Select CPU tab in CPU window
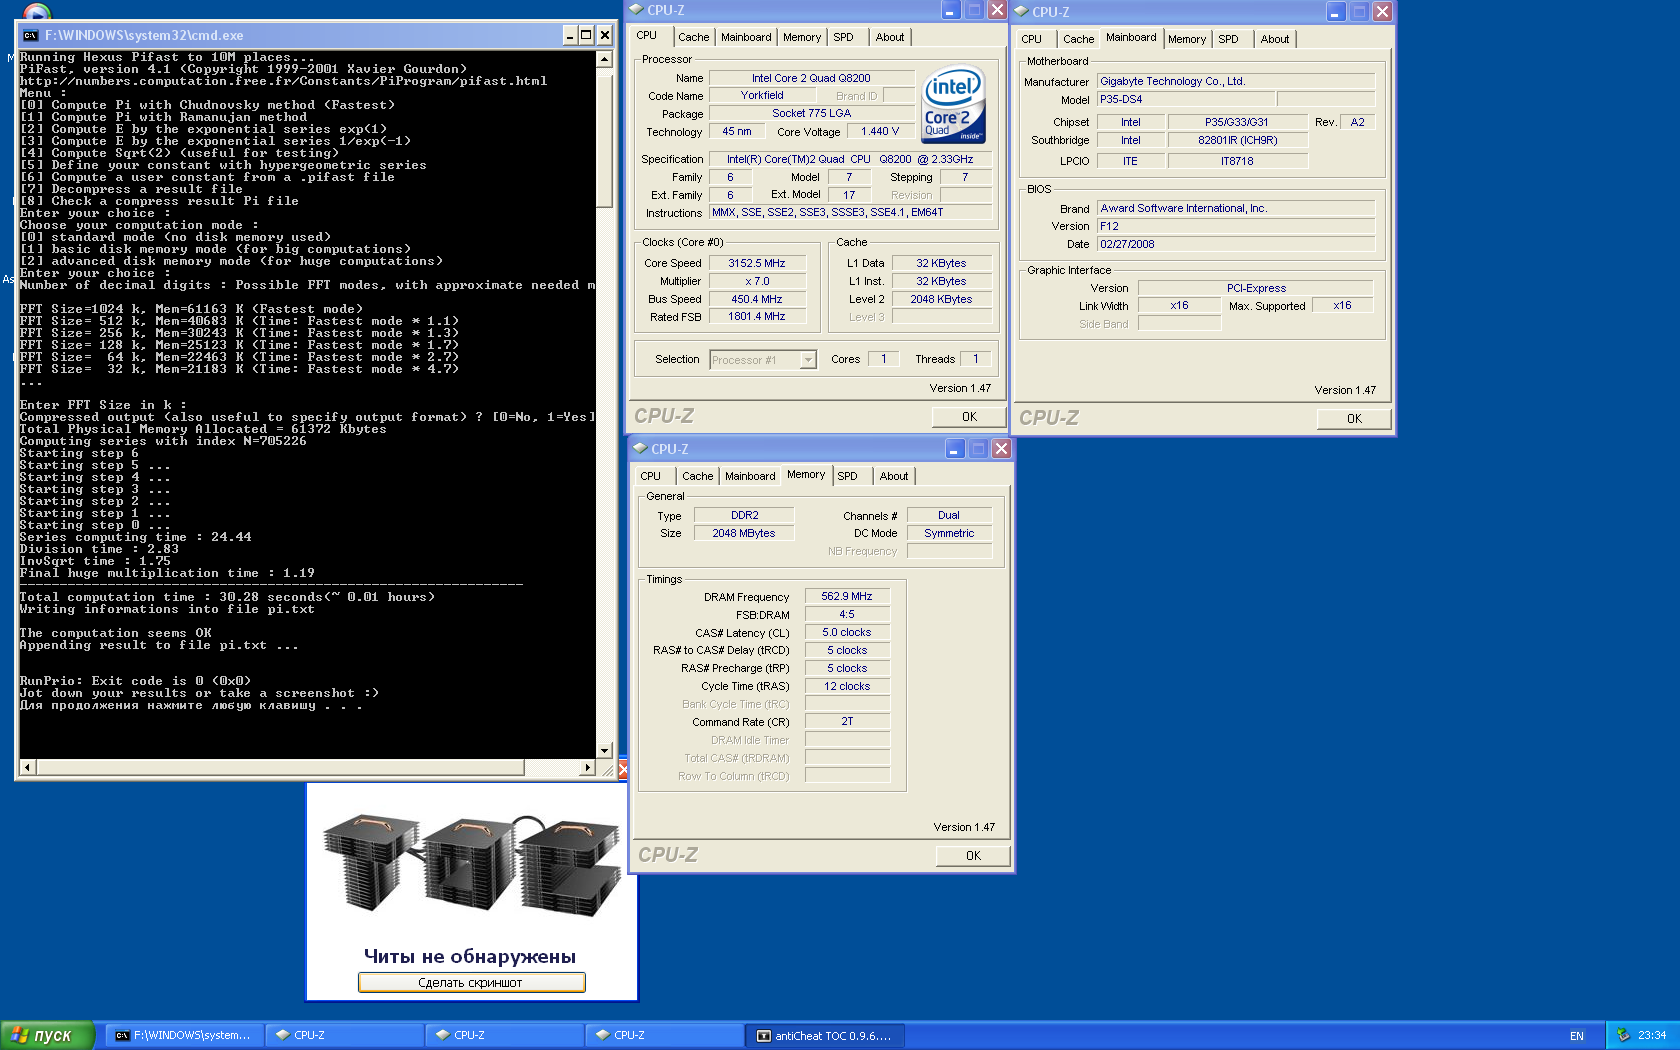The width and height of the screenshot is (1680, 1050). pyautogui.click(x=648, y=35)
